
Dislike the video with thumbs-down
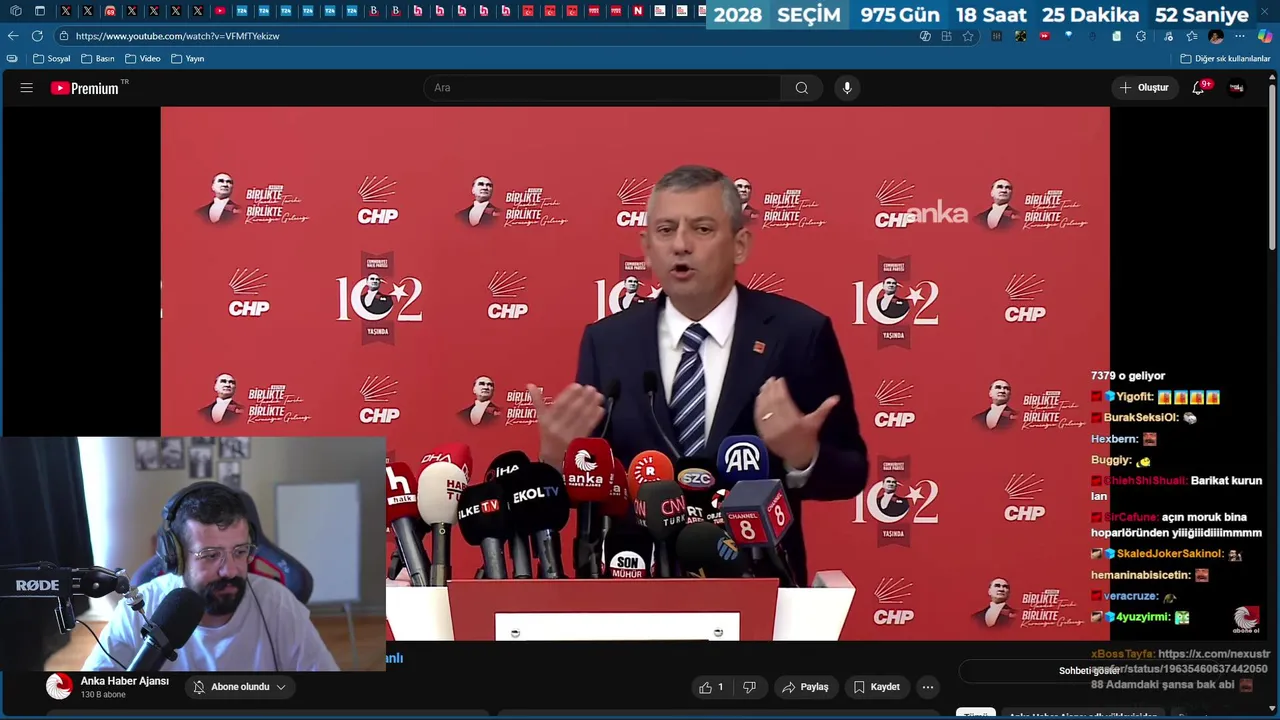click(x=749, y=687)
